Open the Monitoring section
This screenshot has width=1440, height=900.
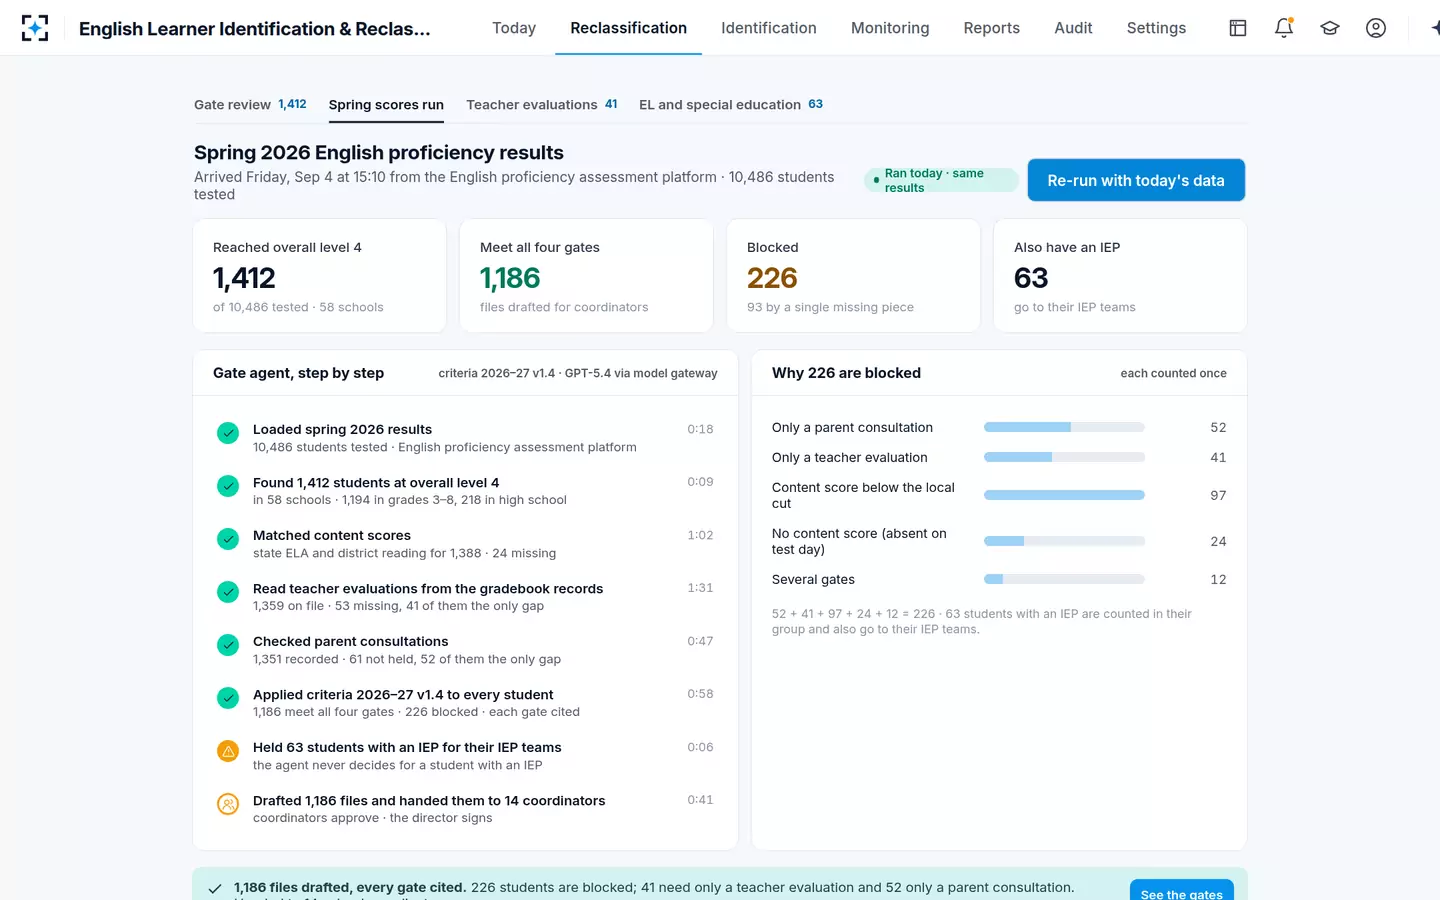[x=890, y=28]
